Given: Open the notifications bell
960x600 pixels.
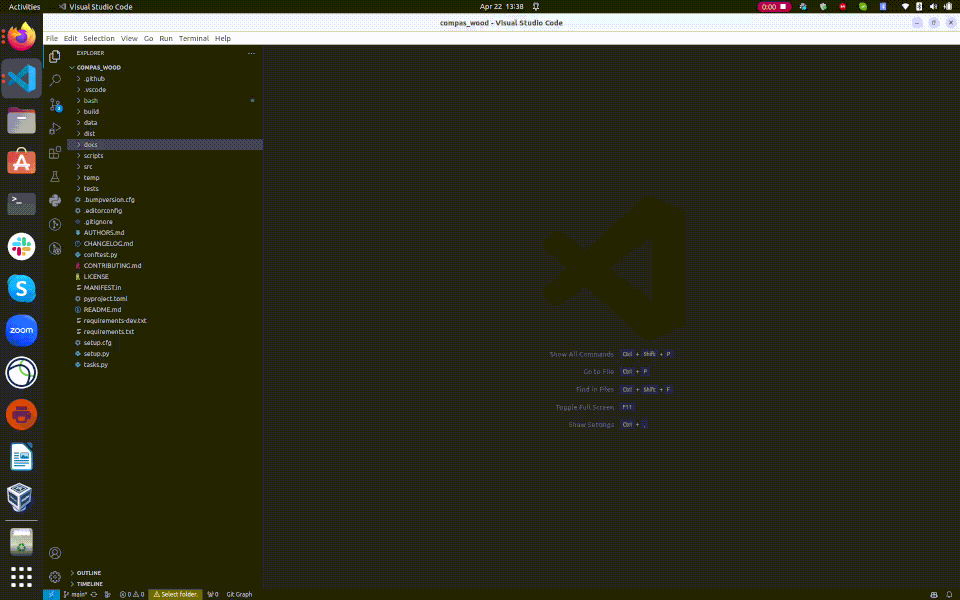Looking at the screenshot, I should 951,594.
